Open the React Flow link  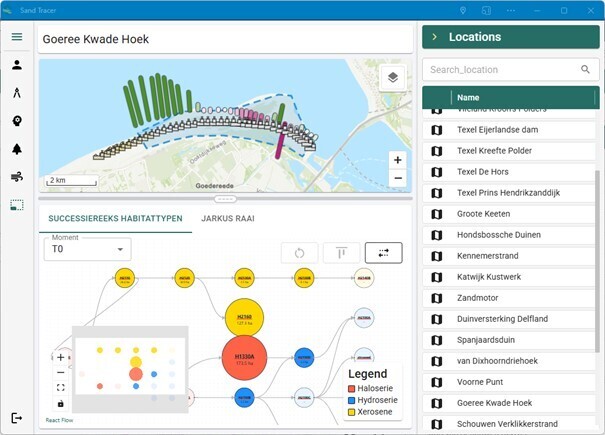click(x=59, y=420)
